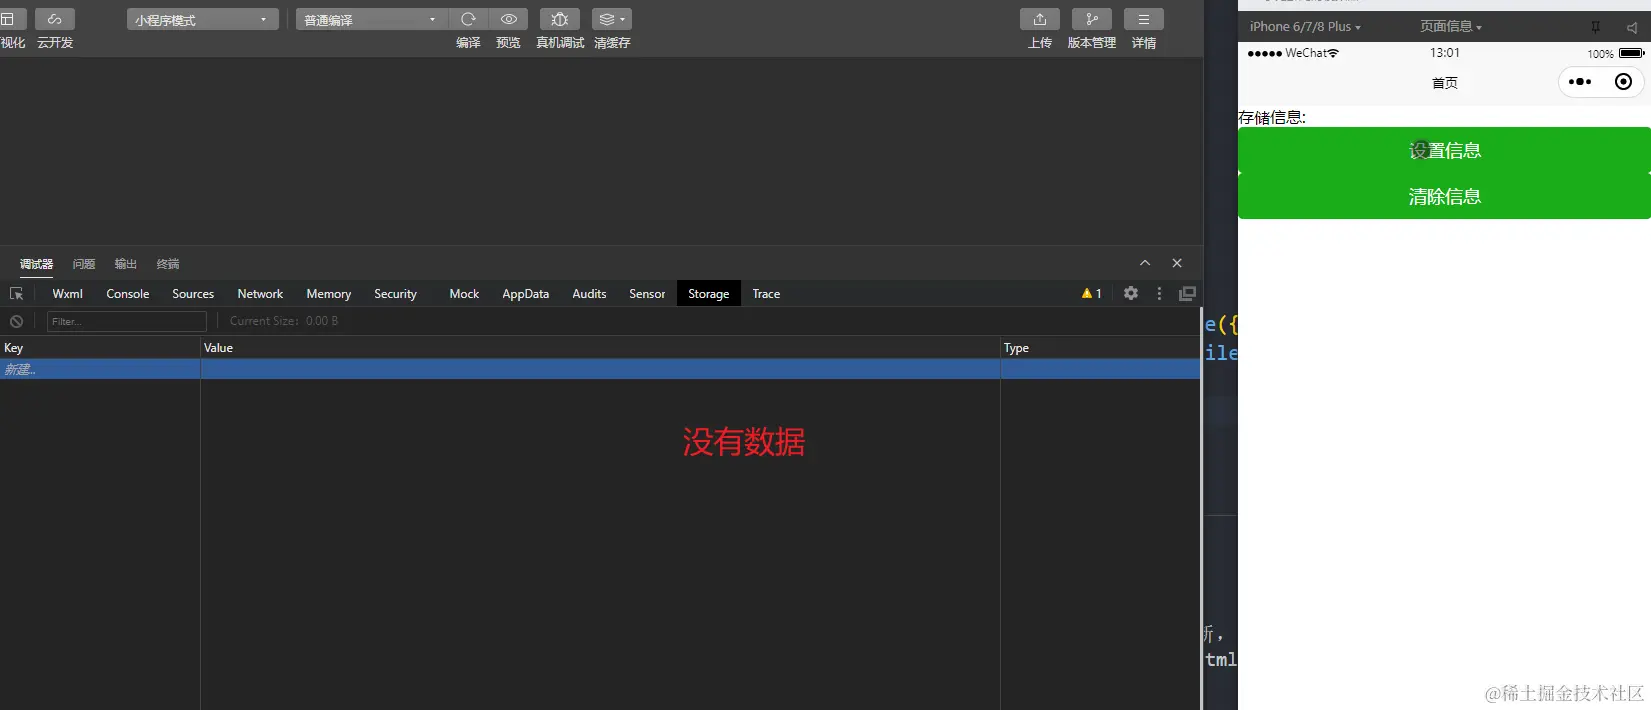Click the element inspector select icon
The width and height of the screenshot is (1651, 710).
(x=16, y=294)
